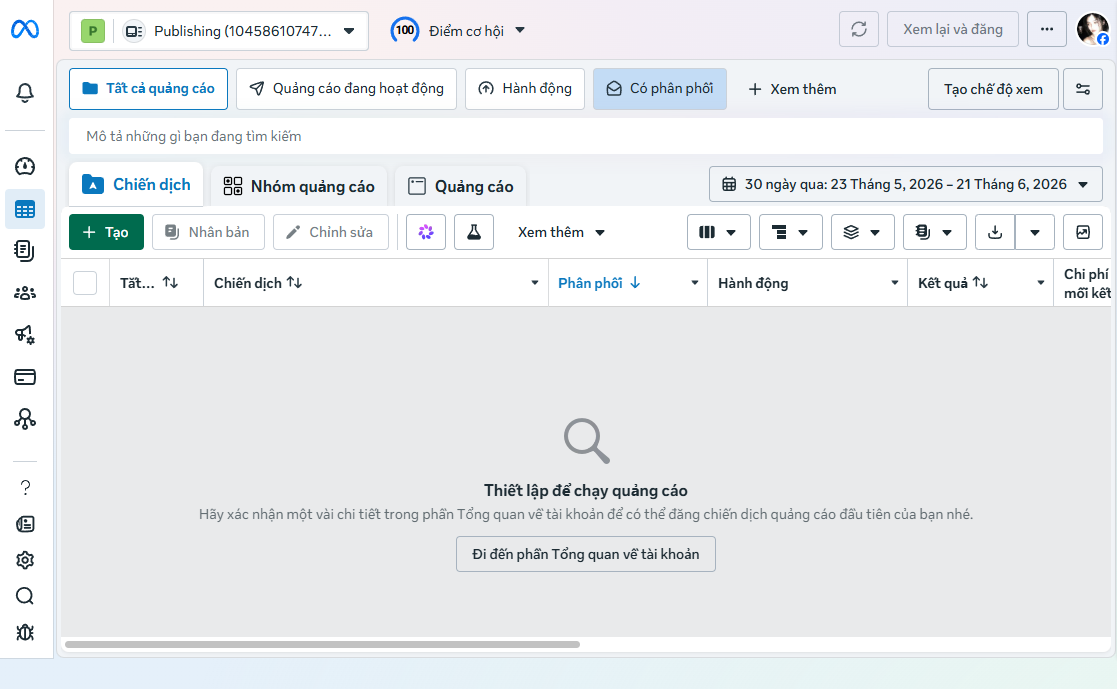The image size is (1117, 689).
Task: Open Audiences people icon in sidebar
Action: (x=25, y=293)
